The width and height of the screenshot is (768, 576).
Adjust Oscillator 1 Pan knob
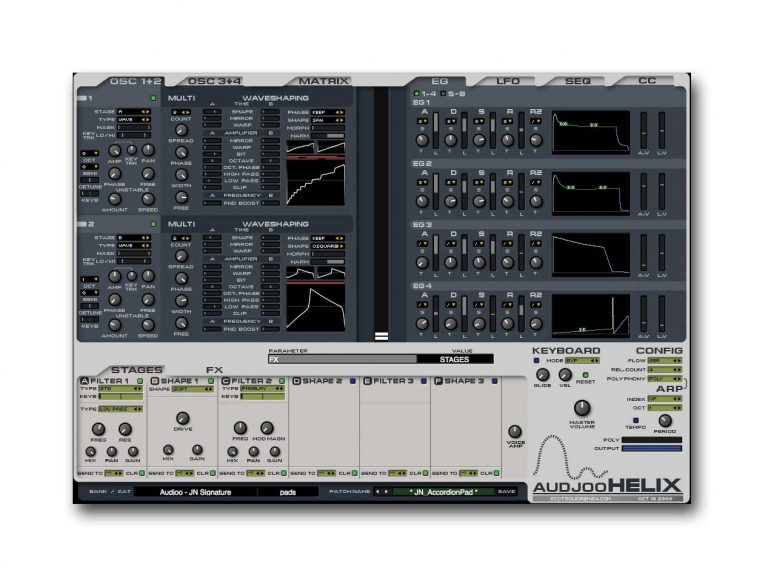pyautogui.click(x=148, y=150)
